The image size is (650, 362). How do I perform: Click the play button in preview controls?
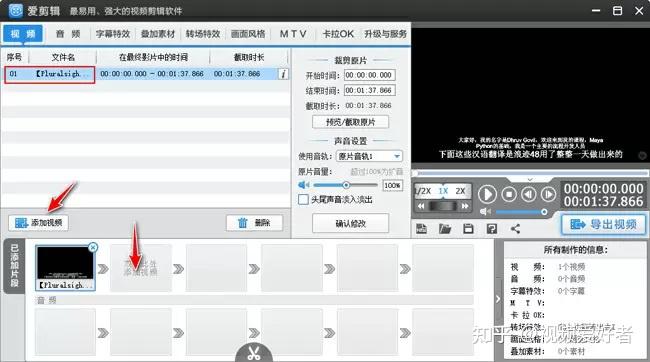click(487, 194)
